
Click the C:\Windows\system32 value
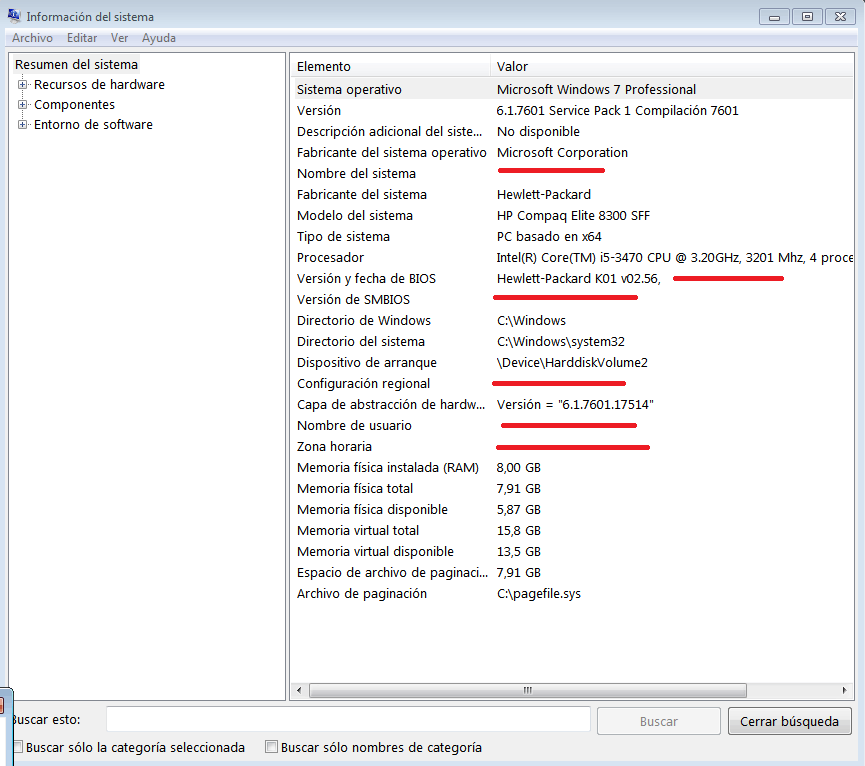(560, 341)
